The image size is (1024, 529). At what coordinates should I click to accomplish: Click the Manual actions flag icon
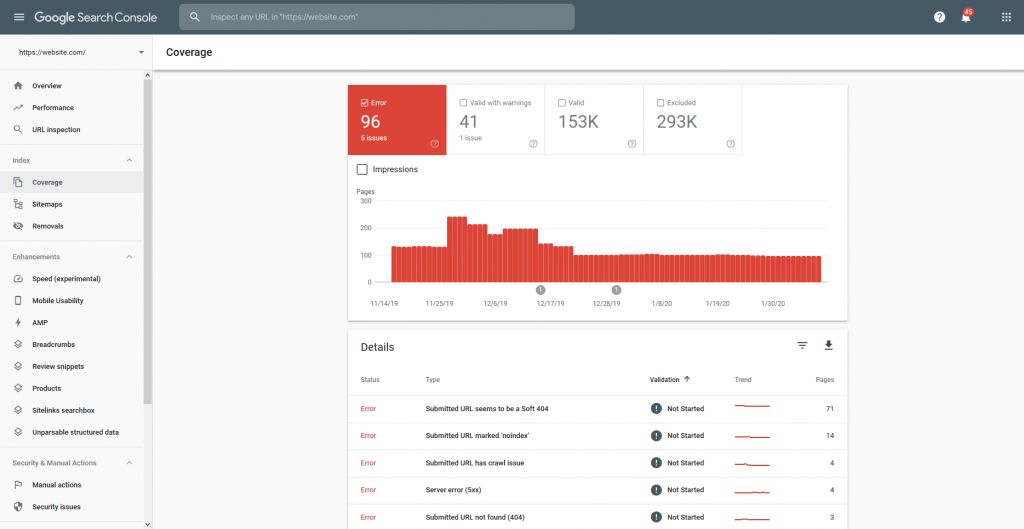(x=18, y=485)
